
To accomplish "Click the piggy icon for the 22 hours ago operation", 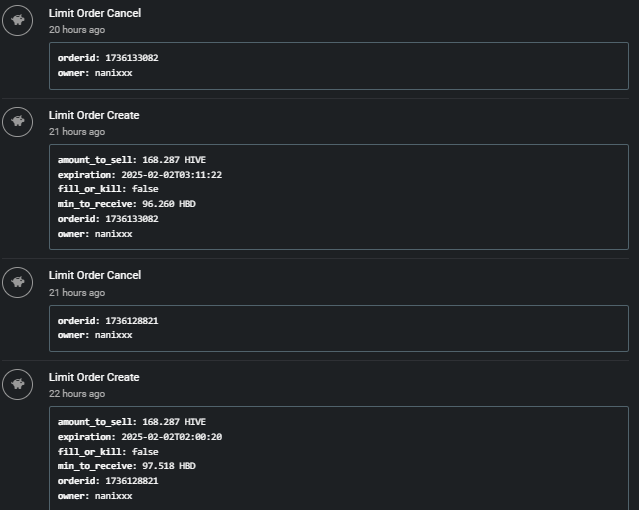I will 17,384.
